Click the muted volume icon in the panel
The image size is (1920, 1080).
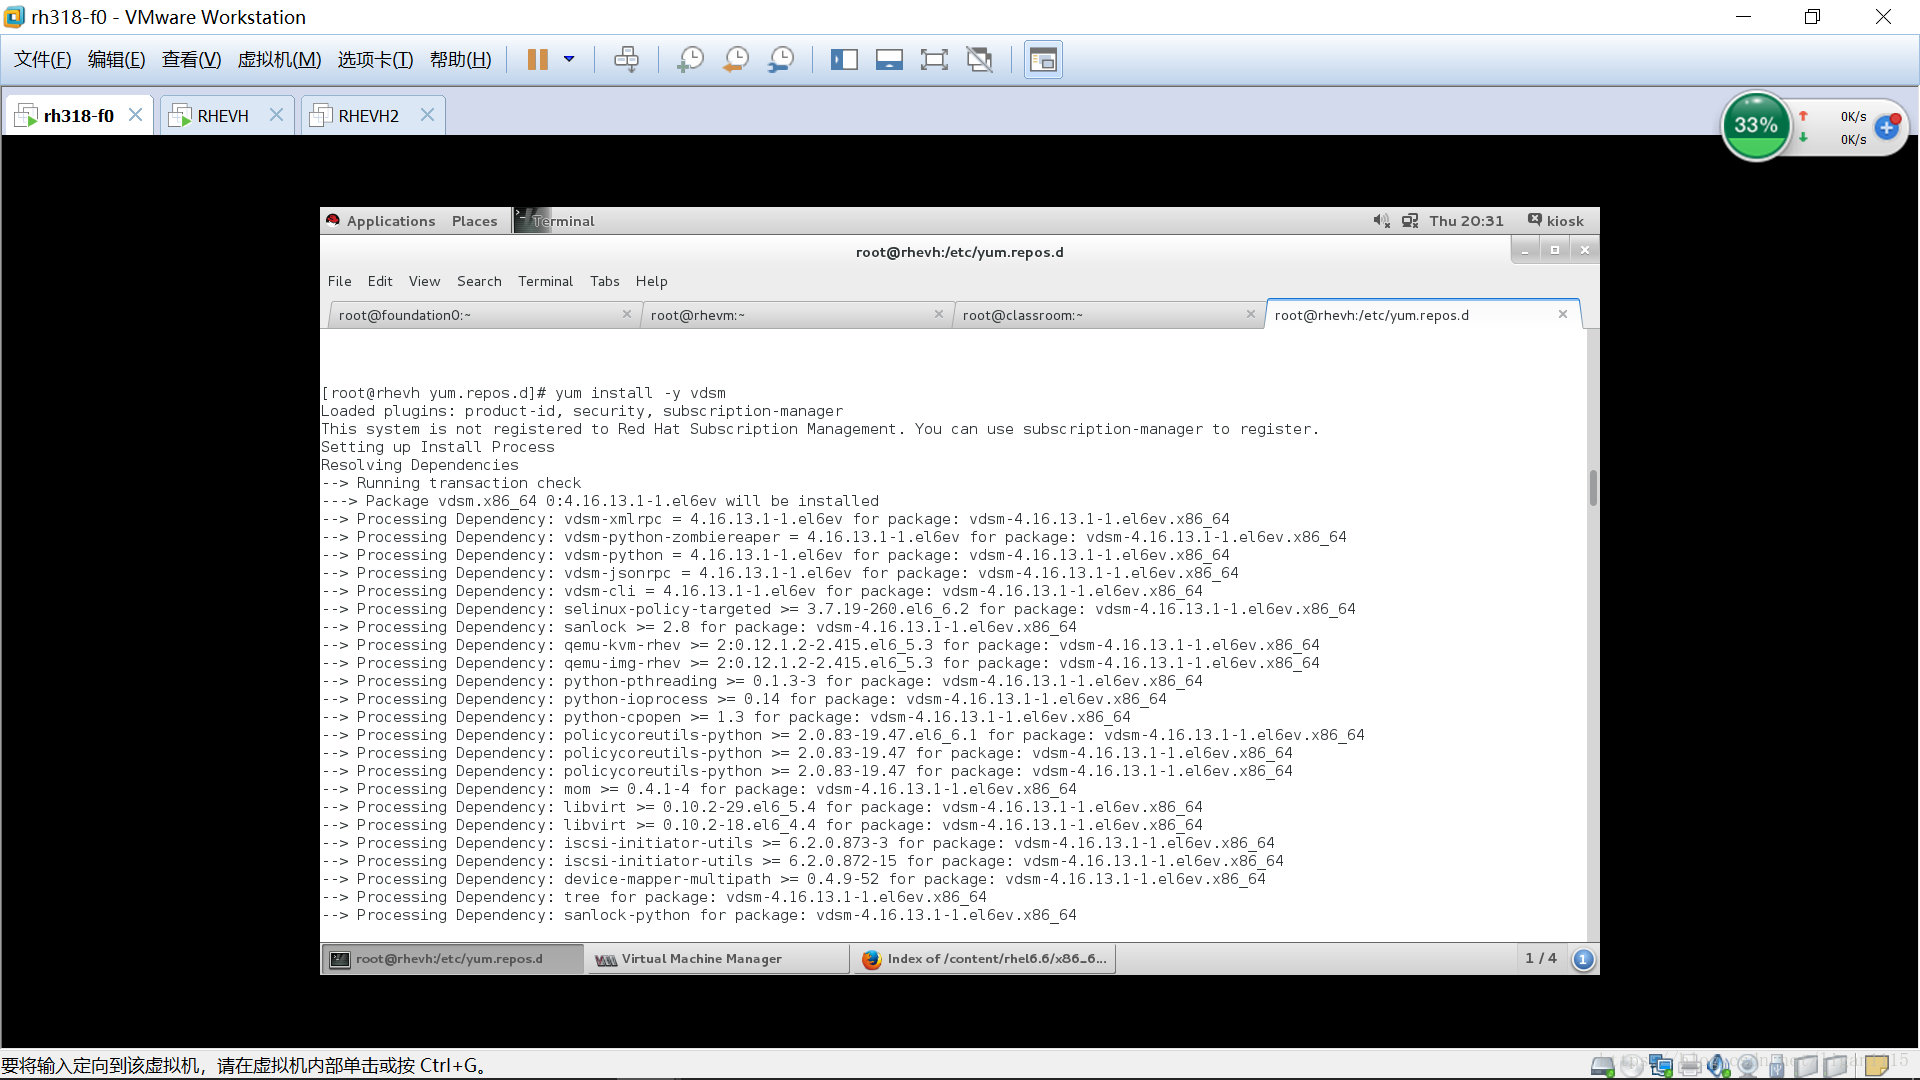pyautogui.click(x=1381, y=221)
